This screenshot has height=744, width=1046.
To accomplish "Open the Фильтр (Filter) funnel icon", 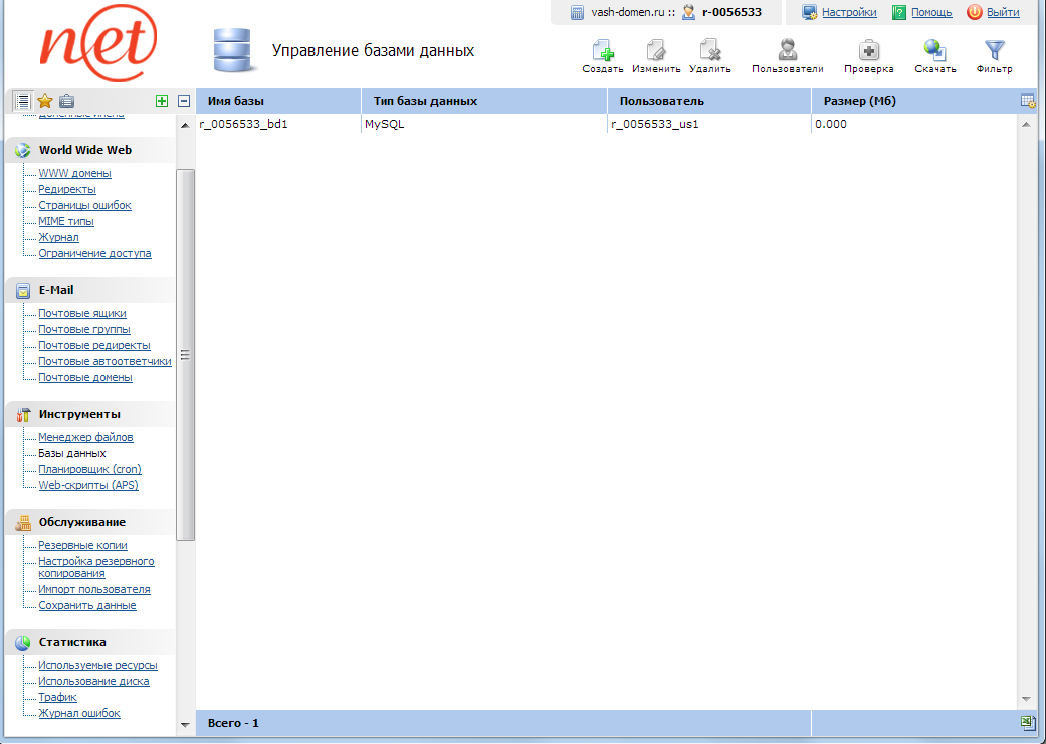I will 994,52.
